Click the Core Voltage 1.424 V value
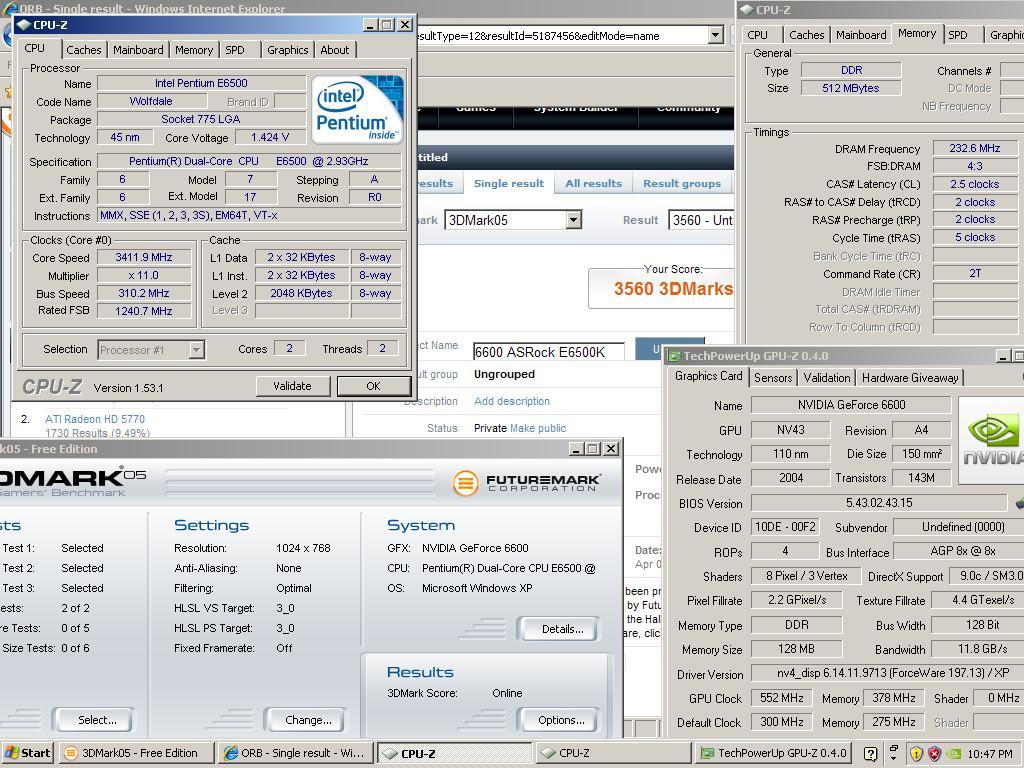Image resolution: width=1024 pixels, height=768 pixels. click(270, 137)
